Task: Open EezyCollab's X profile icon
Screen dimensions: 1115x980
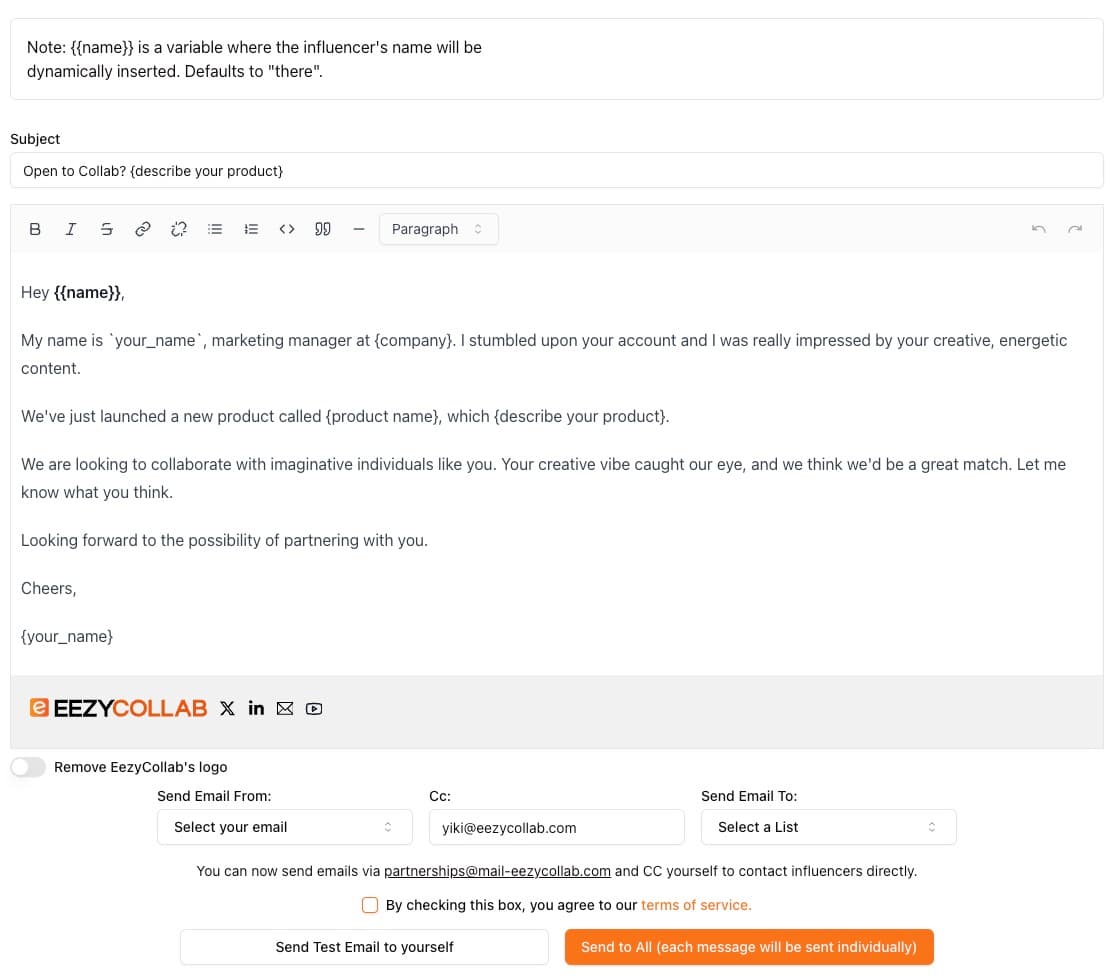Action: (227, 708)
